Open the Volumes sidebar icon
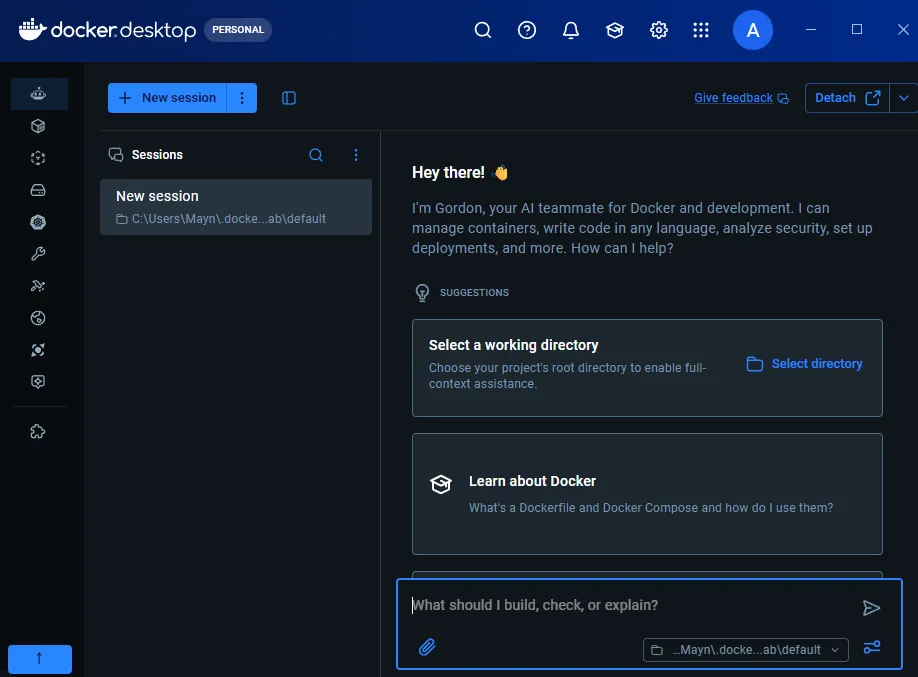The width and height of the screenshot is (918, 677). click(x=38, y=190)
